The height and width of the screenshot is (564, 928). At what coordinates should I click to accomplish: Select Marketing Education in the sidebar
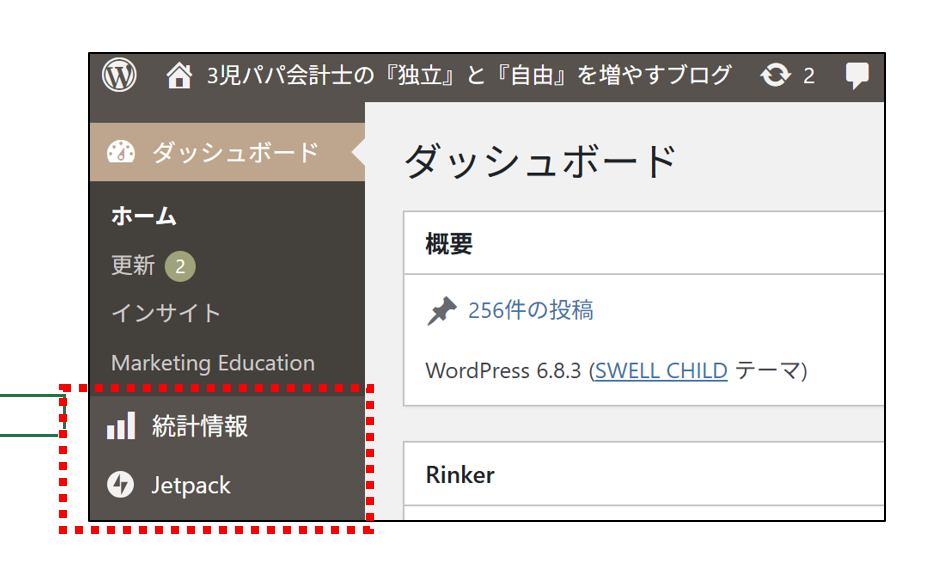point(213,363)
